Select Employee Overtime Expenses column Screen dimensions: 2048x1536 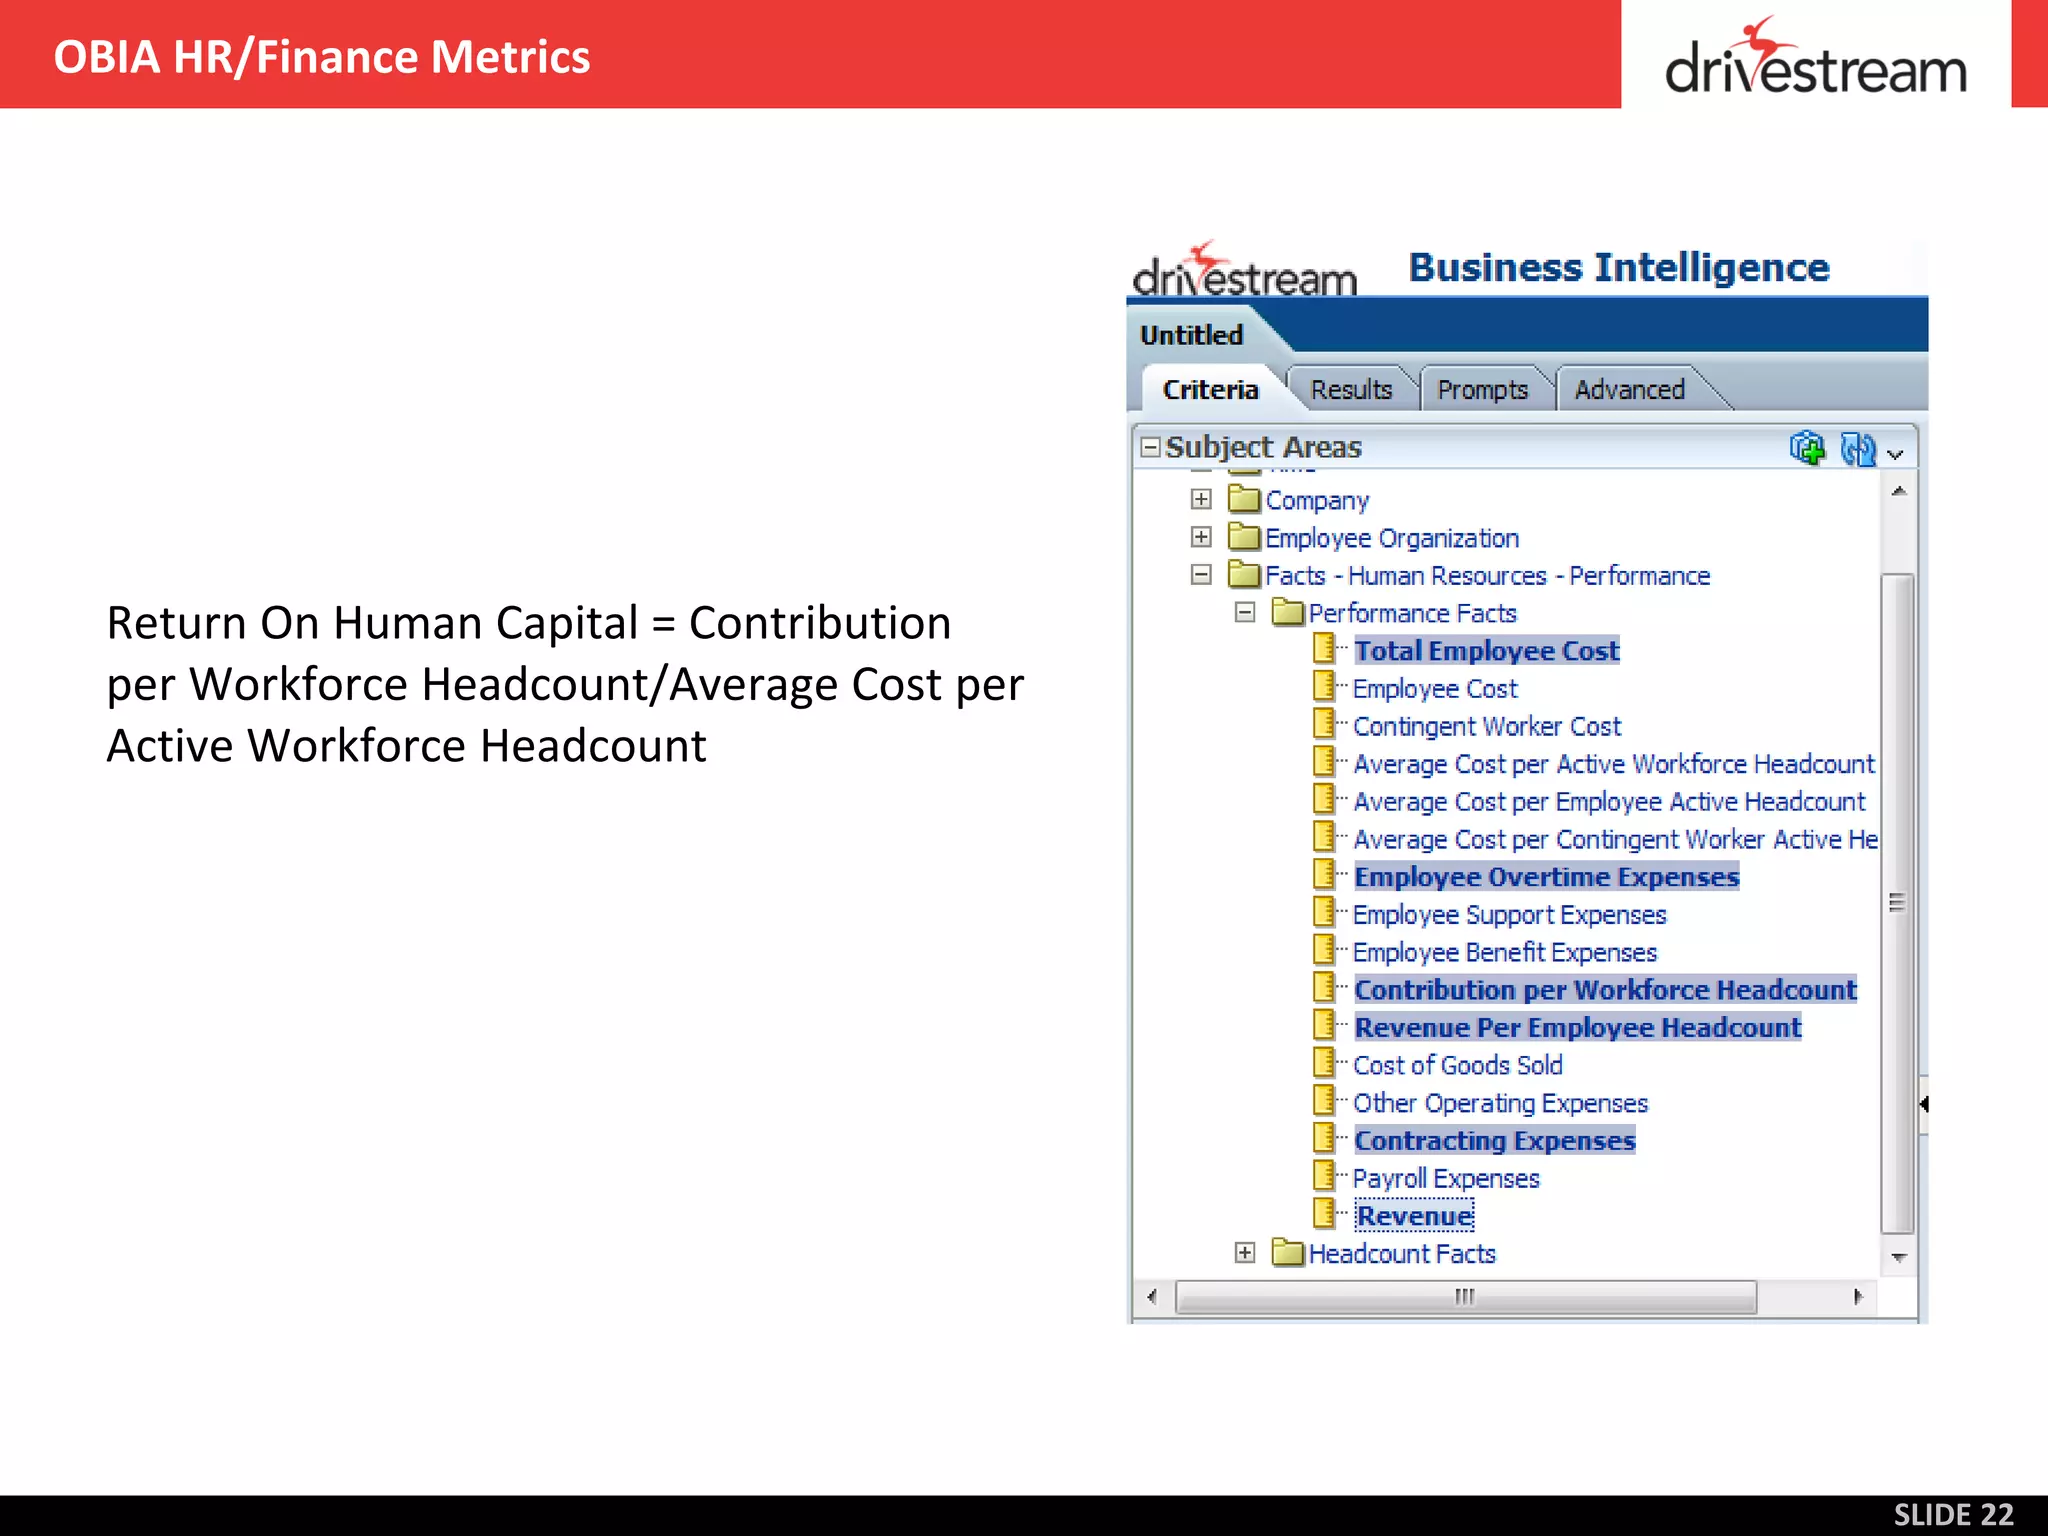(x=1546, y=877)
